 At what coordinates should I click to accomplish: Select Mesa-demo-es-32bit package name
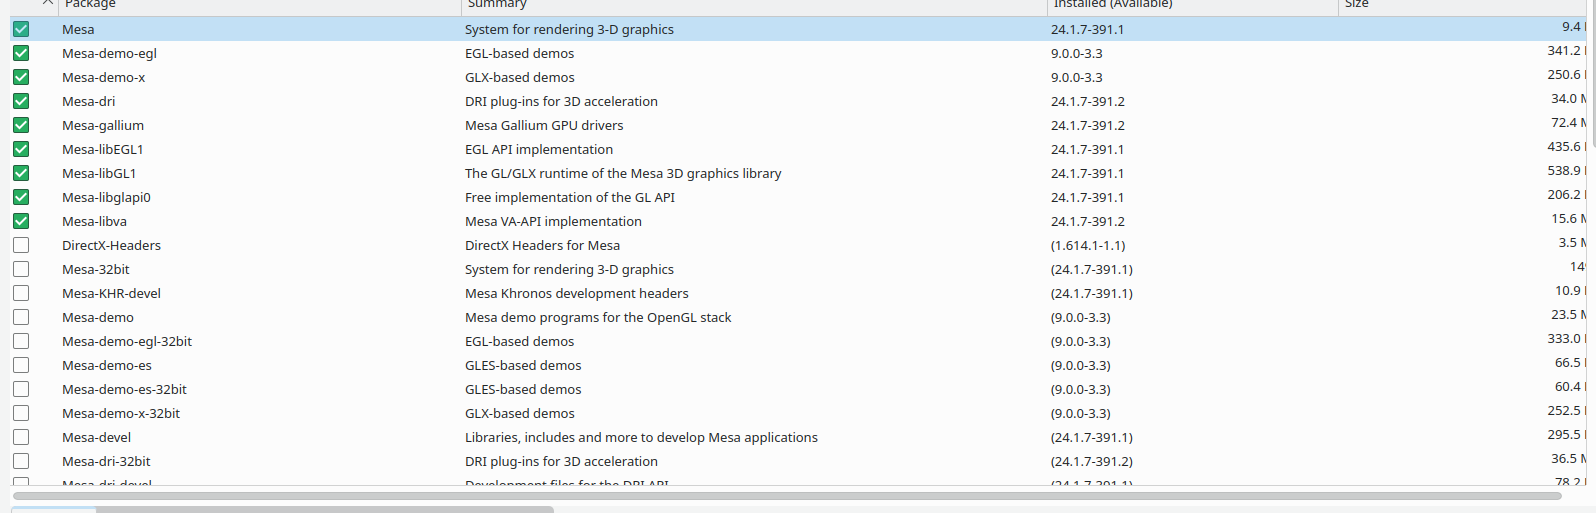tap(124, 389)
